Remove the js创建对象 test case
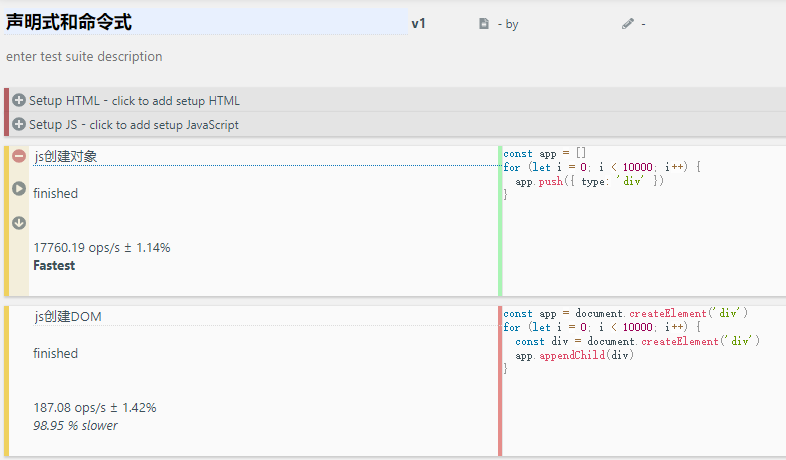Image resolution: width=786 pixels, height=460 pixels. coord(19,156)
